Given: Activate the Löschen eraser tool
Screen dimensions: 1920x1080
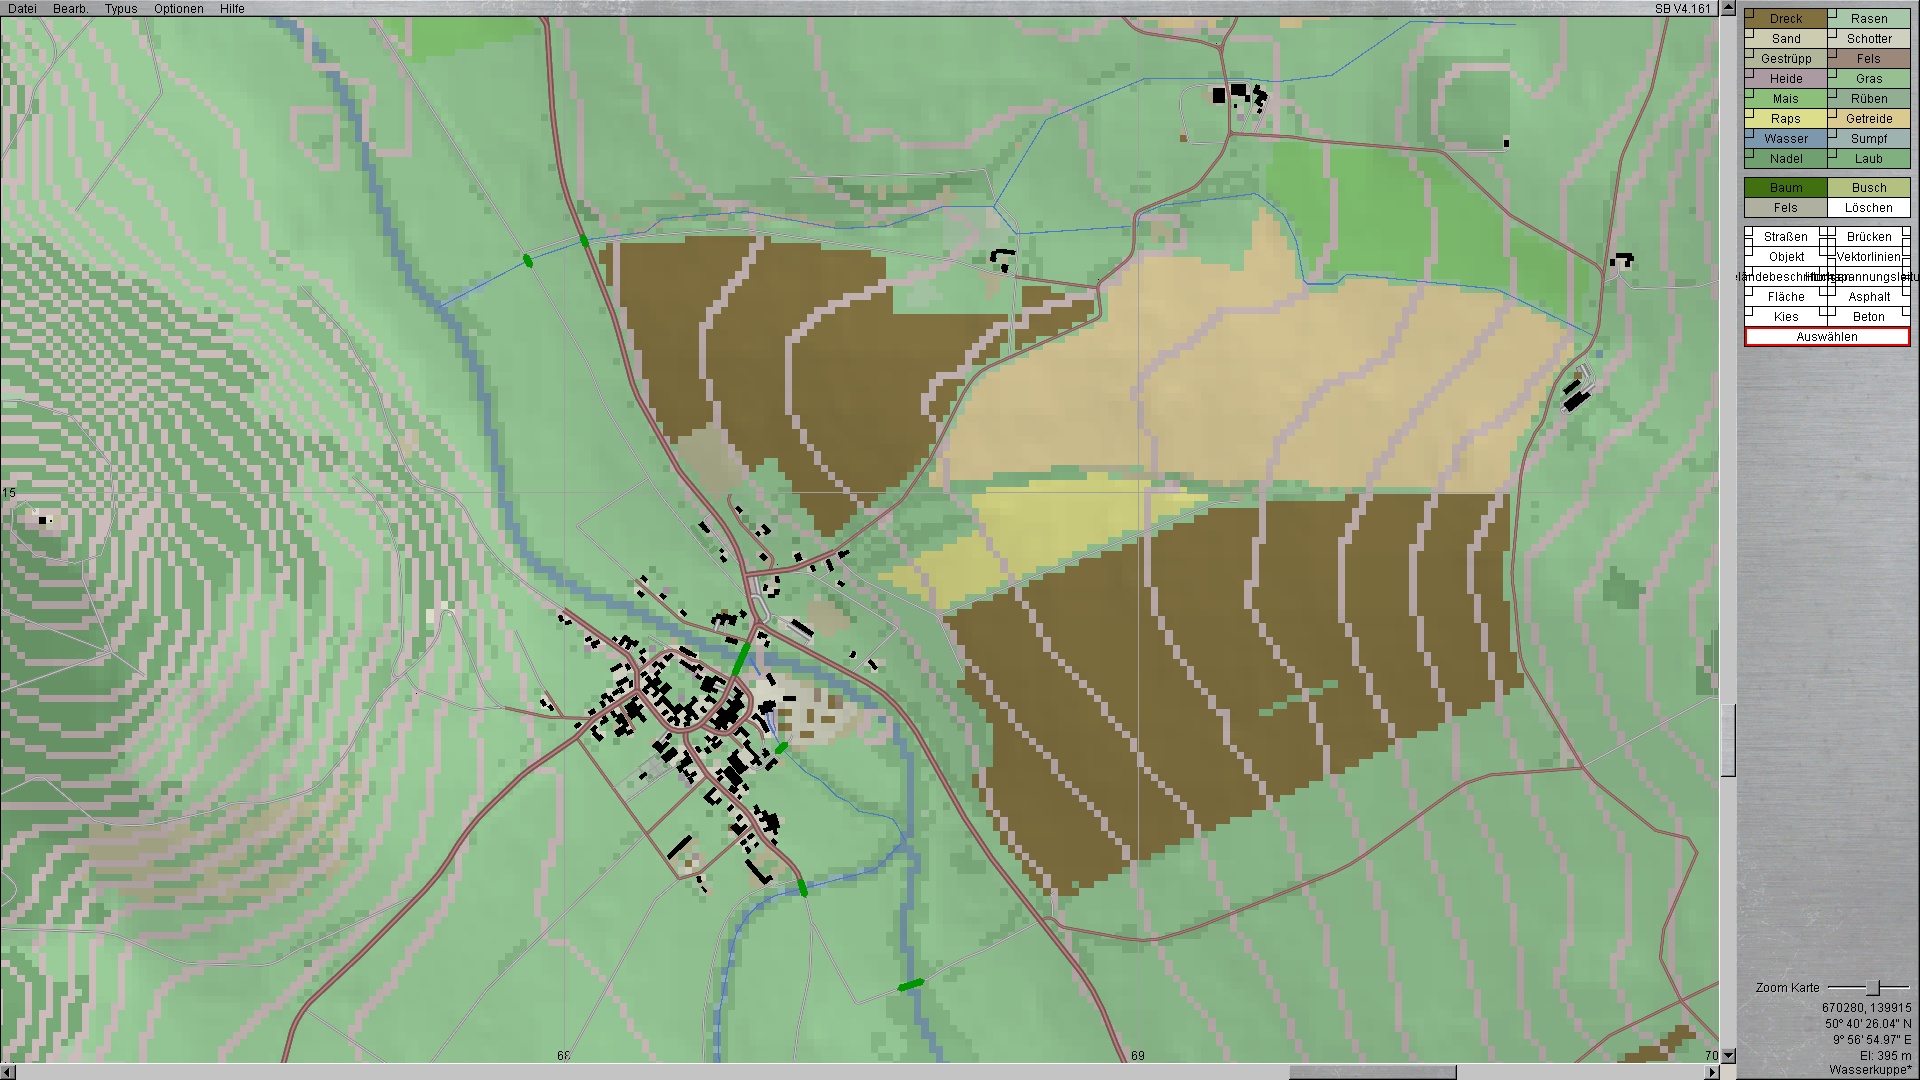Looking at the screenshot, I should pyautogui.click(x=1869, y=208).
